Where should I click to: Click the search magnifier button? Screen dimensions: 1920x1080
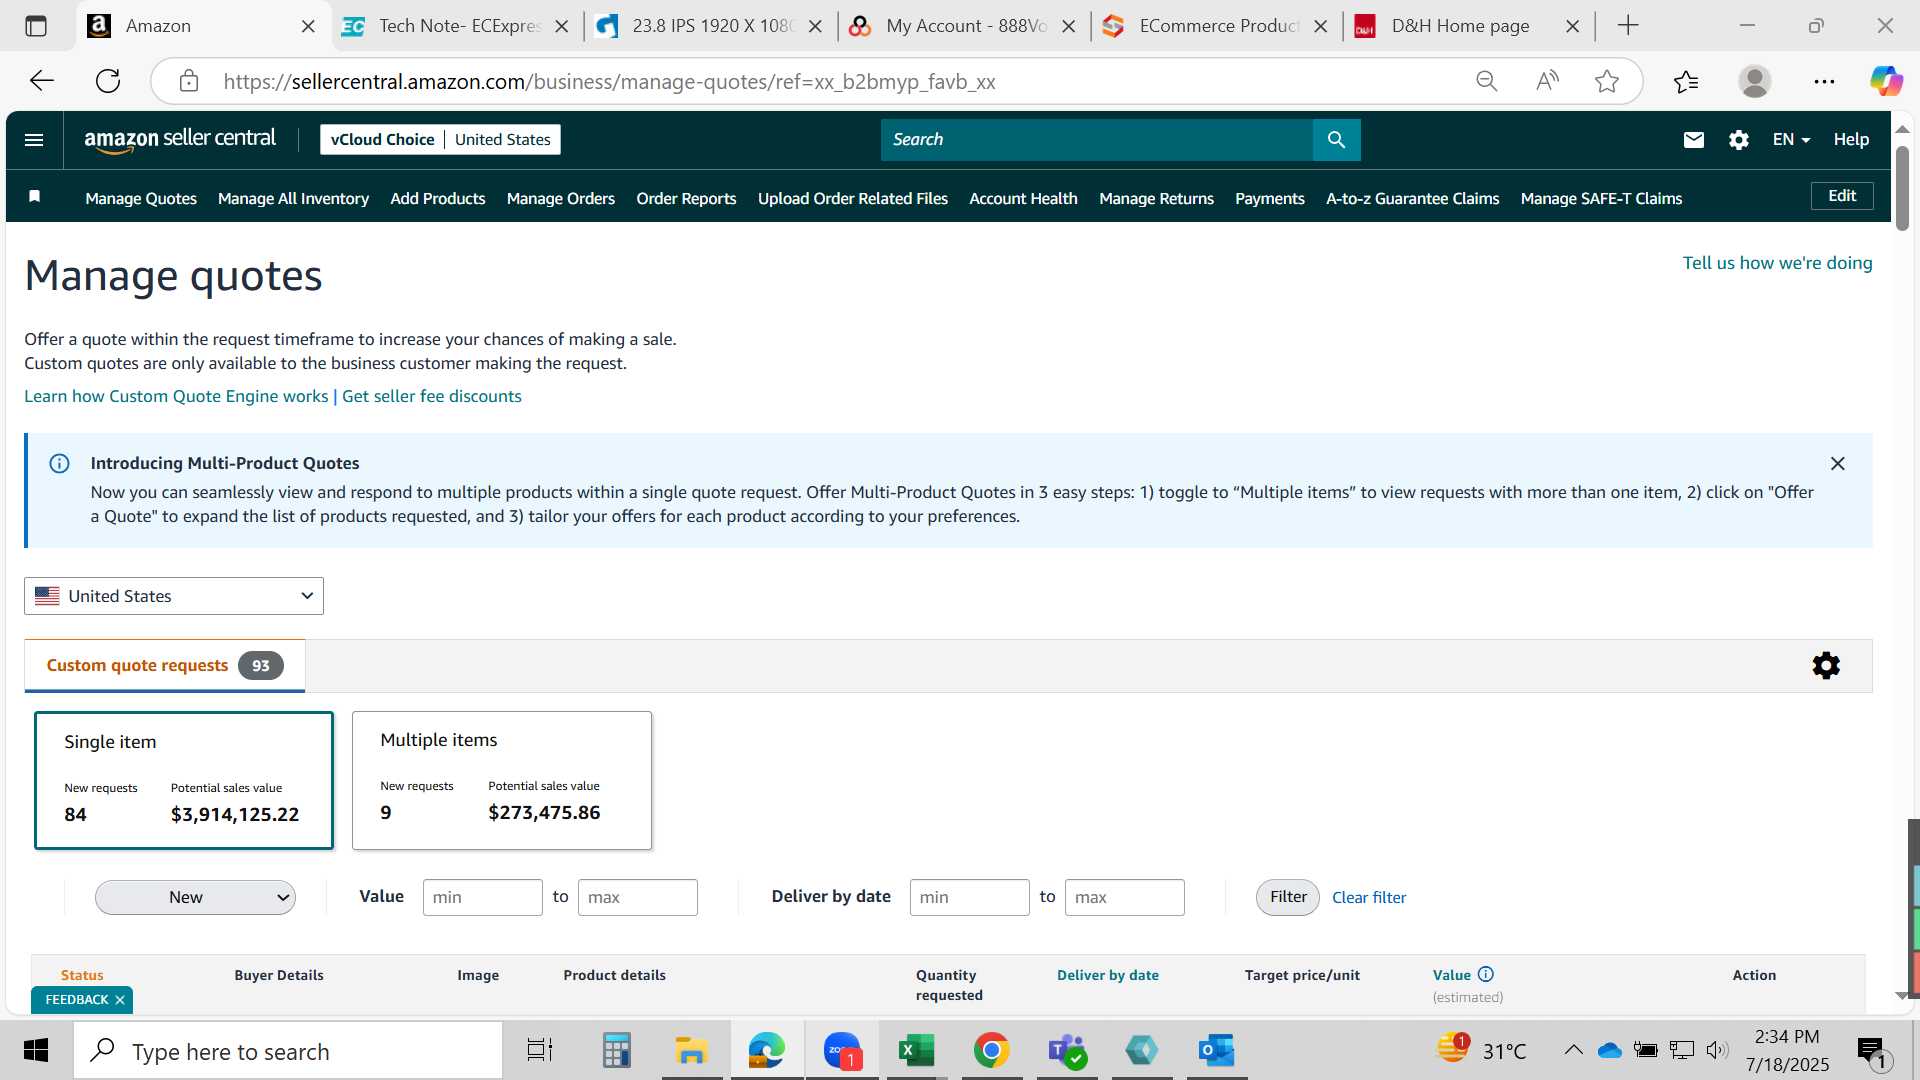pyautogui.click(x=1336, y=140)
